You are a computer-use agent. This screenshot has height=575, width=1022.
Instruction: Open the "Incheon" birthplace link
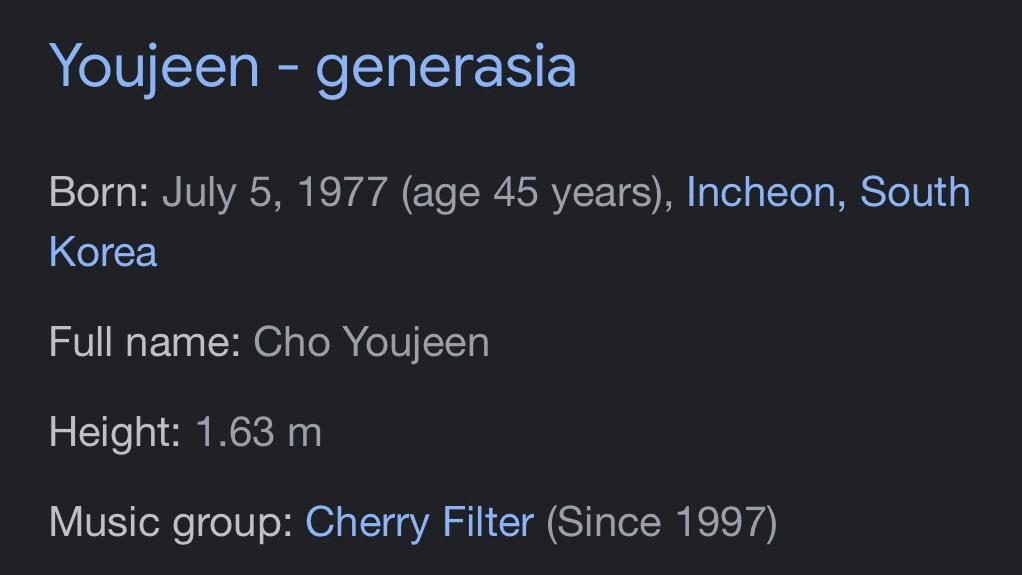(x=762, y=192)
